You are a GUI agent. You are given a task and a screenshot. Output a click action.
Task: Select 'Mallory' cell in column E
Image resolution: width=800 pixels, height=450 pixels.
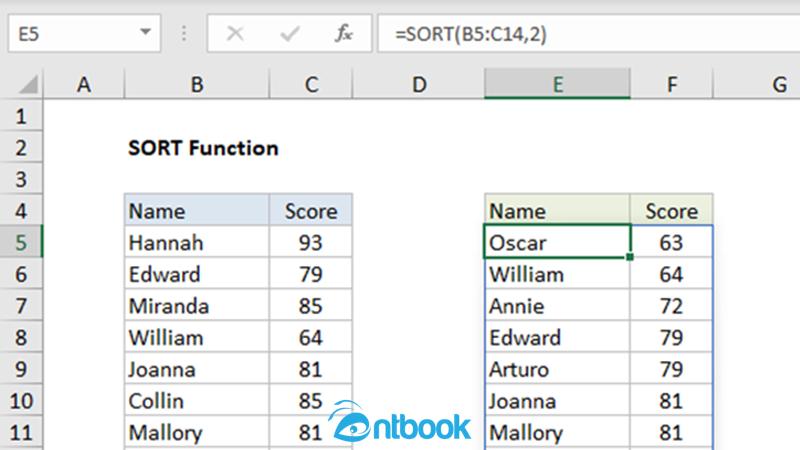[x=557, y=432]
